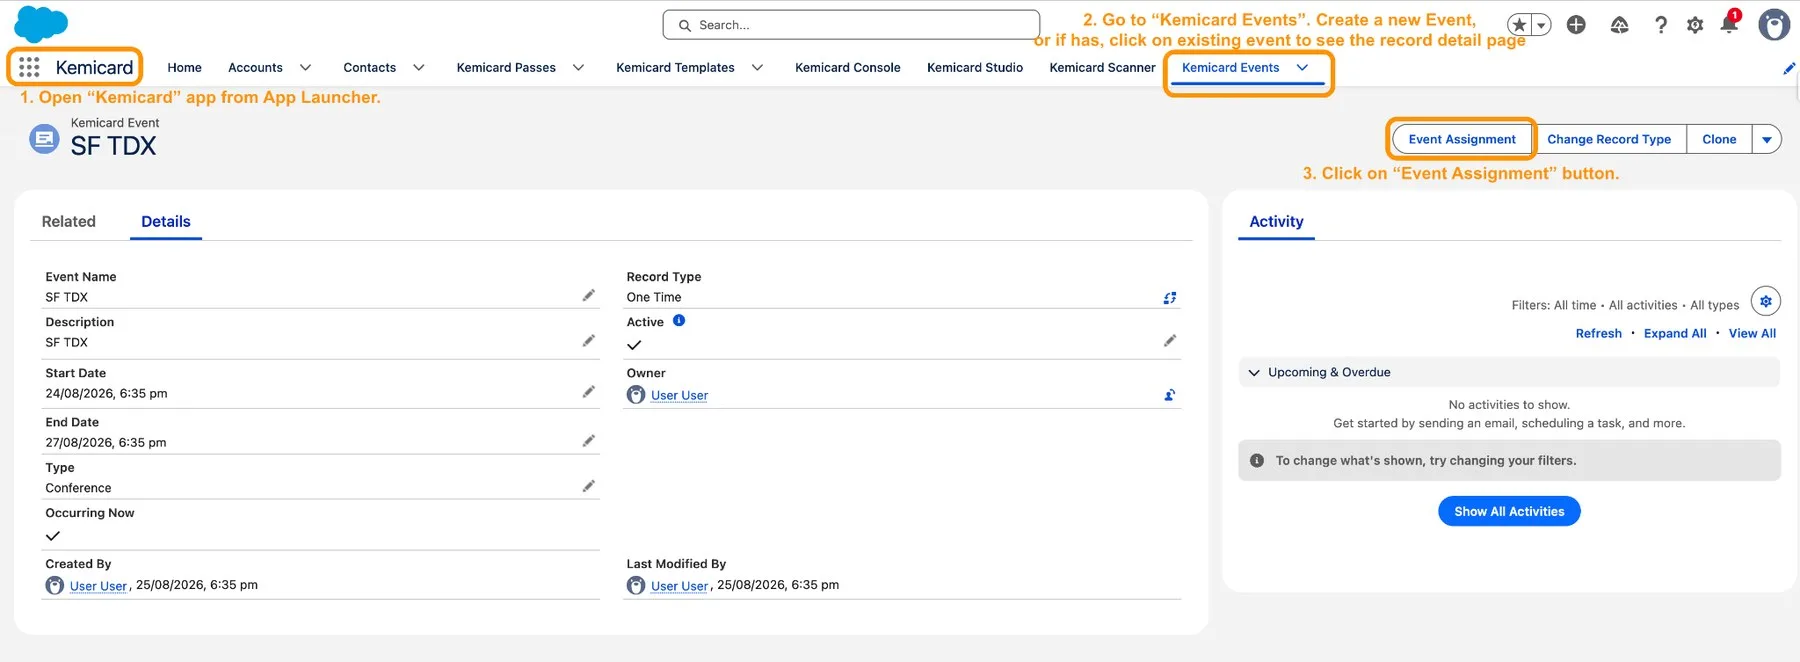Screen dimensions: 1800x662
Task: Click the Expand All link
Action: 1675,334
